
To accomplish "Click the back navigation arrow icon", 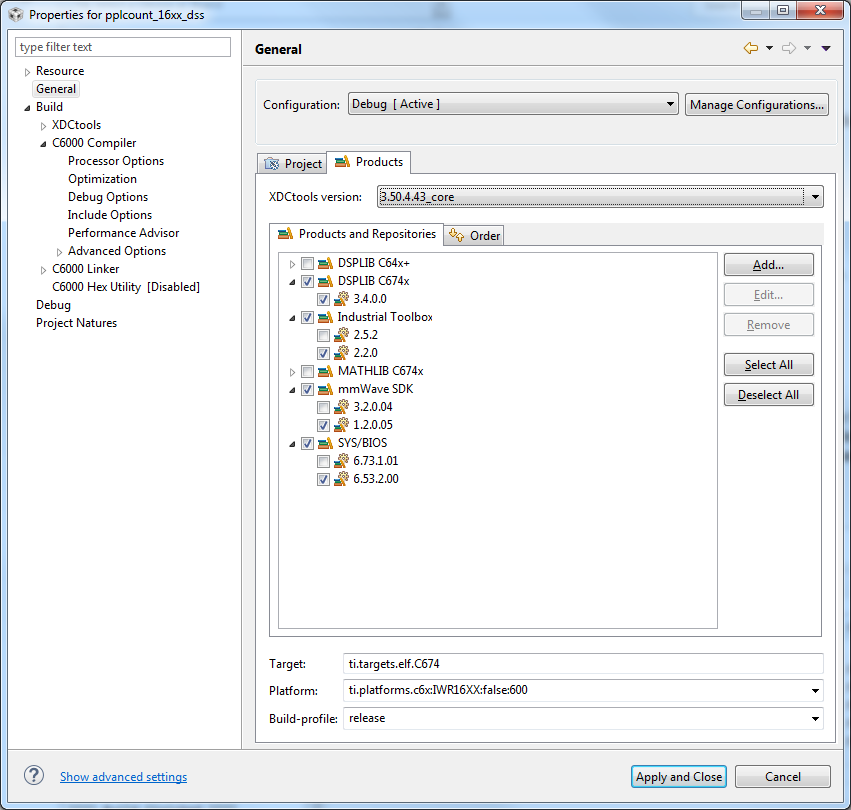I will tap(751, 48).
